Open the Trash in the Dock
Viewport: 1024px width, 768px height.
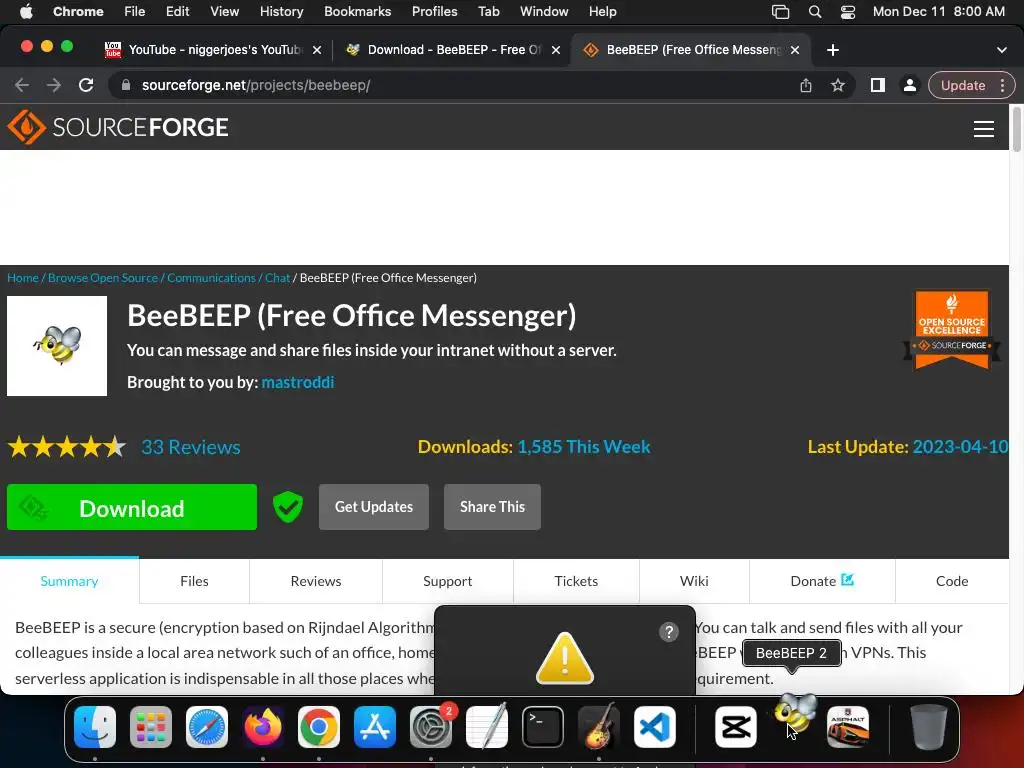point(928,726)
